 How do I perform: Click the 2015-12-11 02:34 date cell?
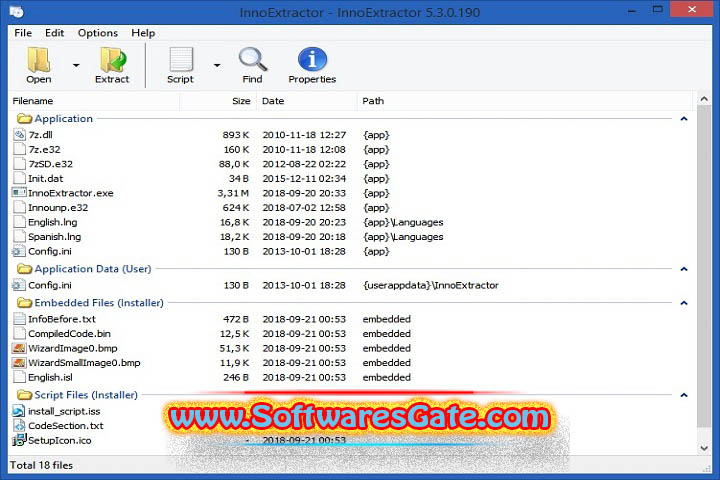pyautogui.click(x=304, y=178)
